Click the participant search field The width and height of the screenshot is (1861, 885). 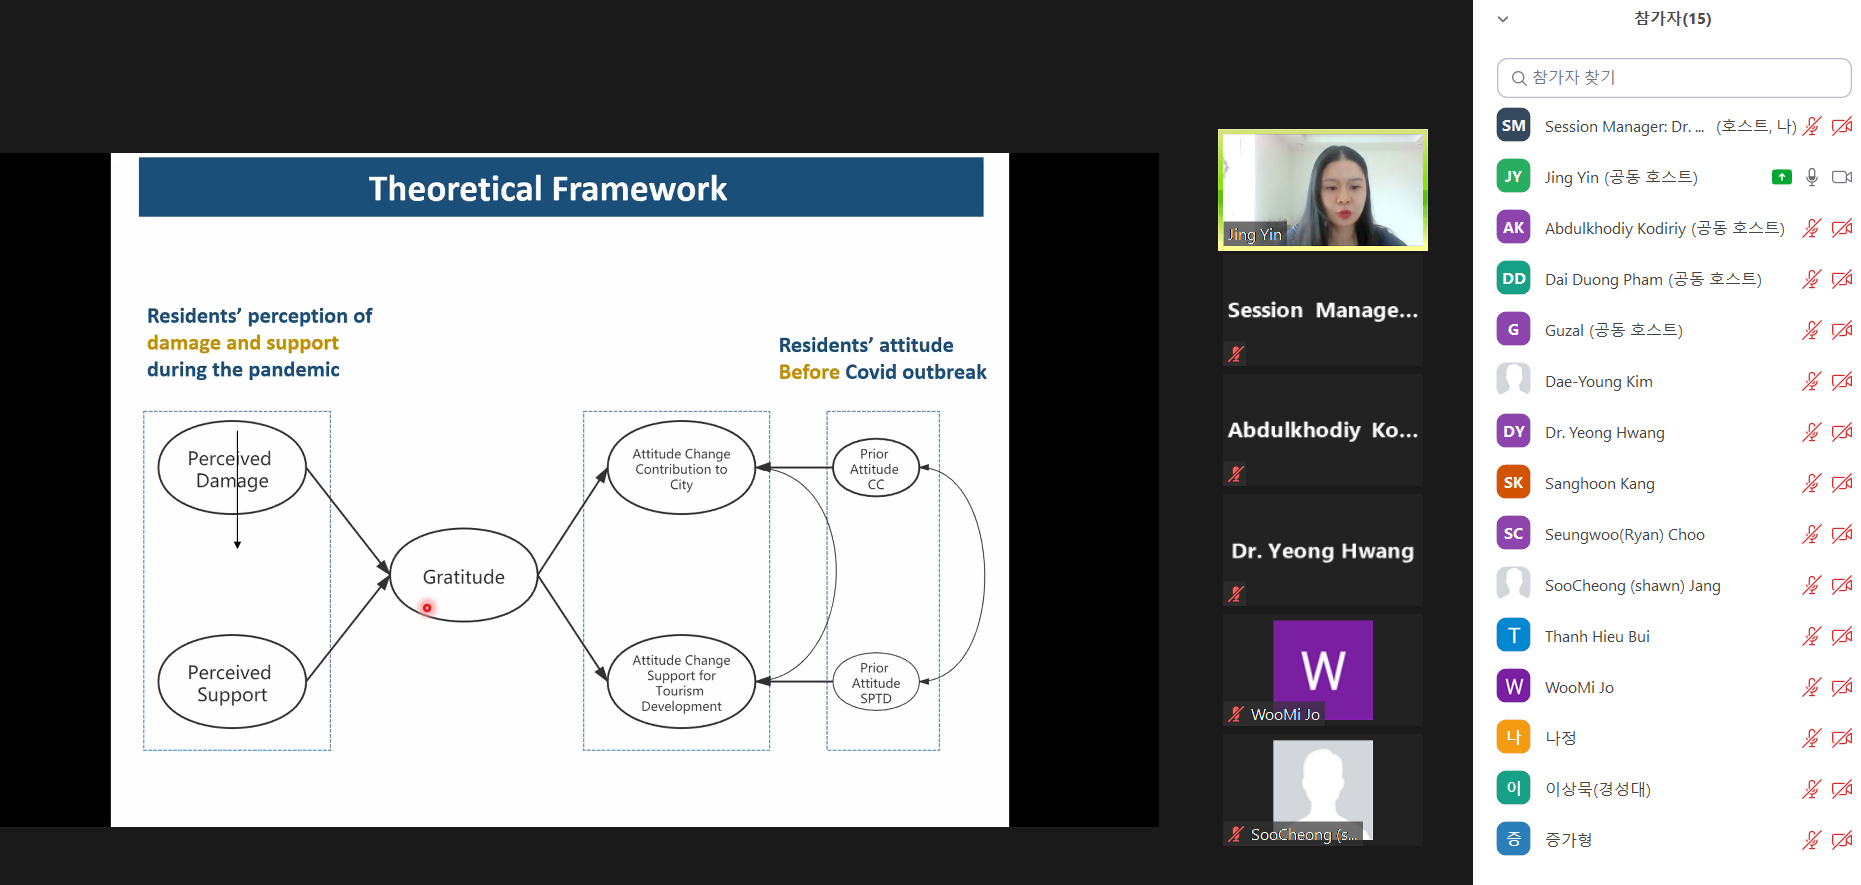click(x=1674, y=78)
